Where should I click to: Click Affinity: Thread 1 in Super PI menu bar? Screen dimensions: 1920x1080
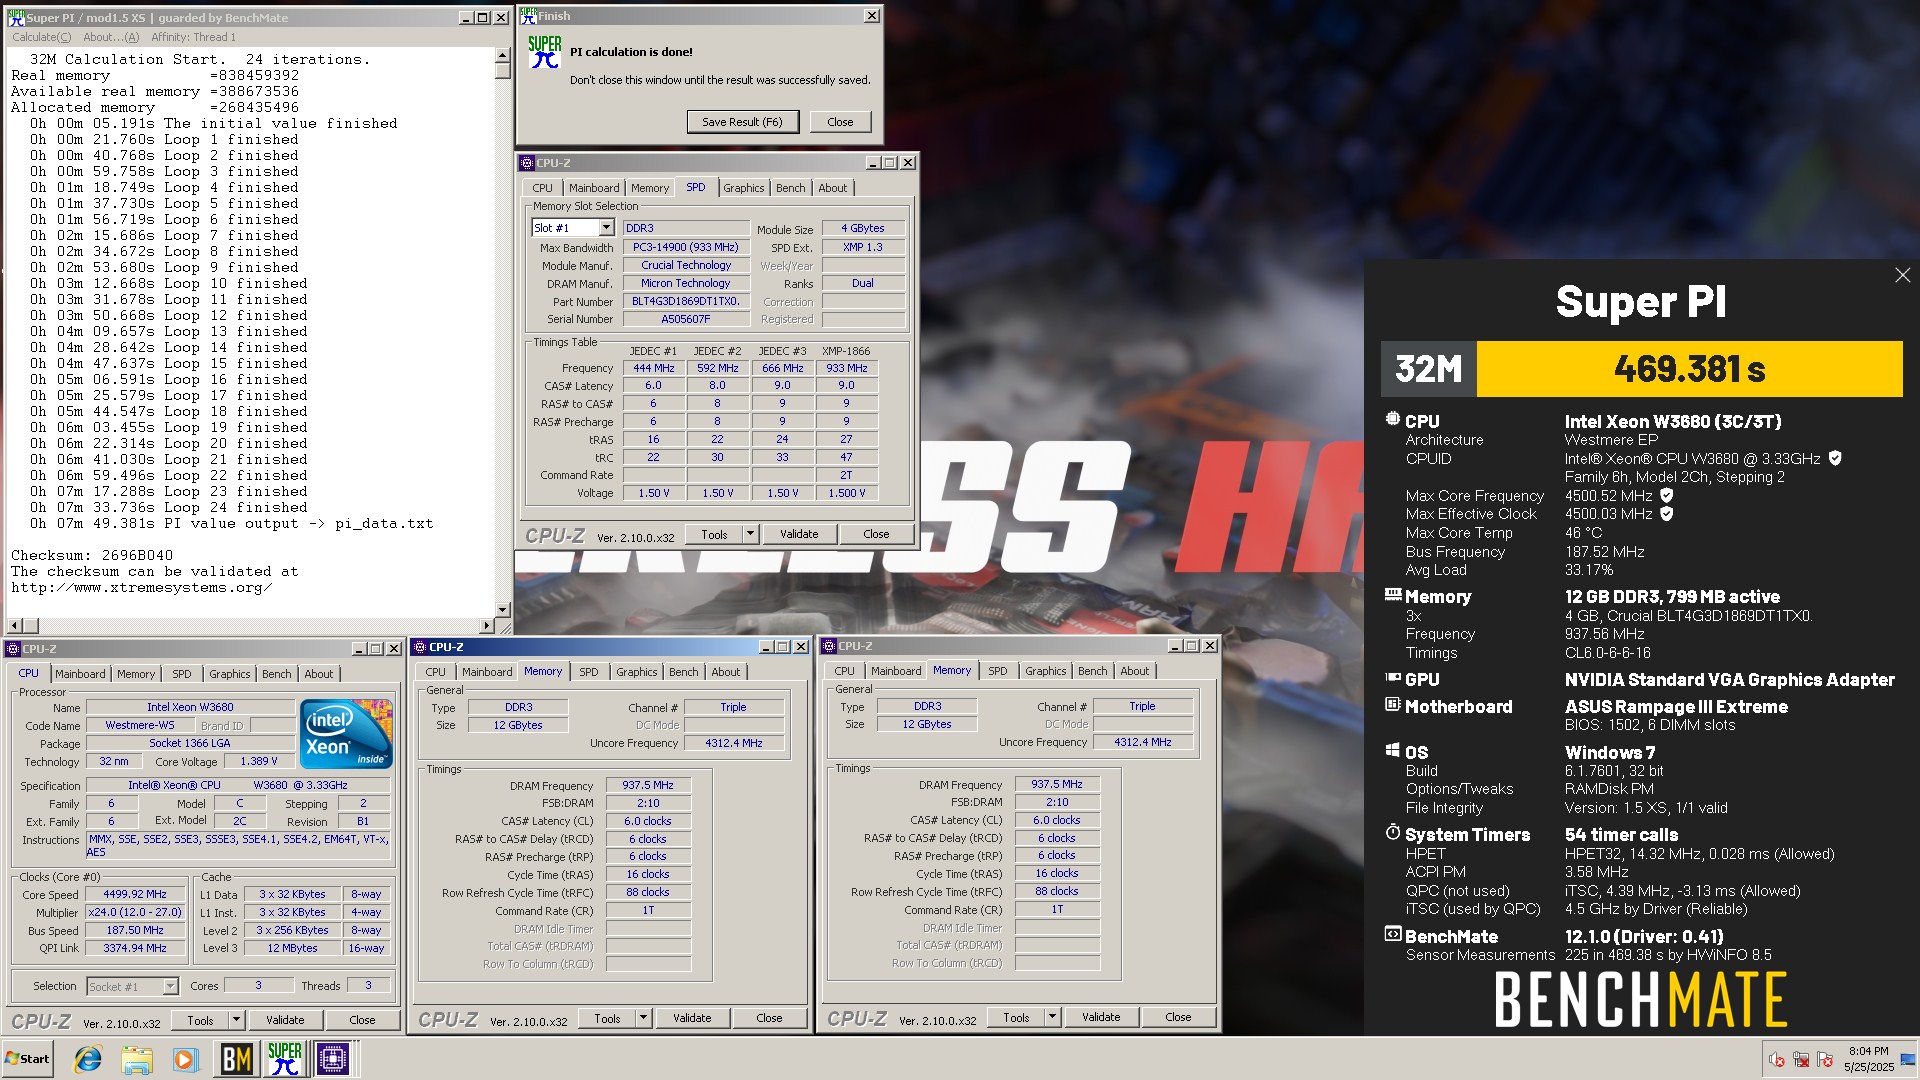194,37
